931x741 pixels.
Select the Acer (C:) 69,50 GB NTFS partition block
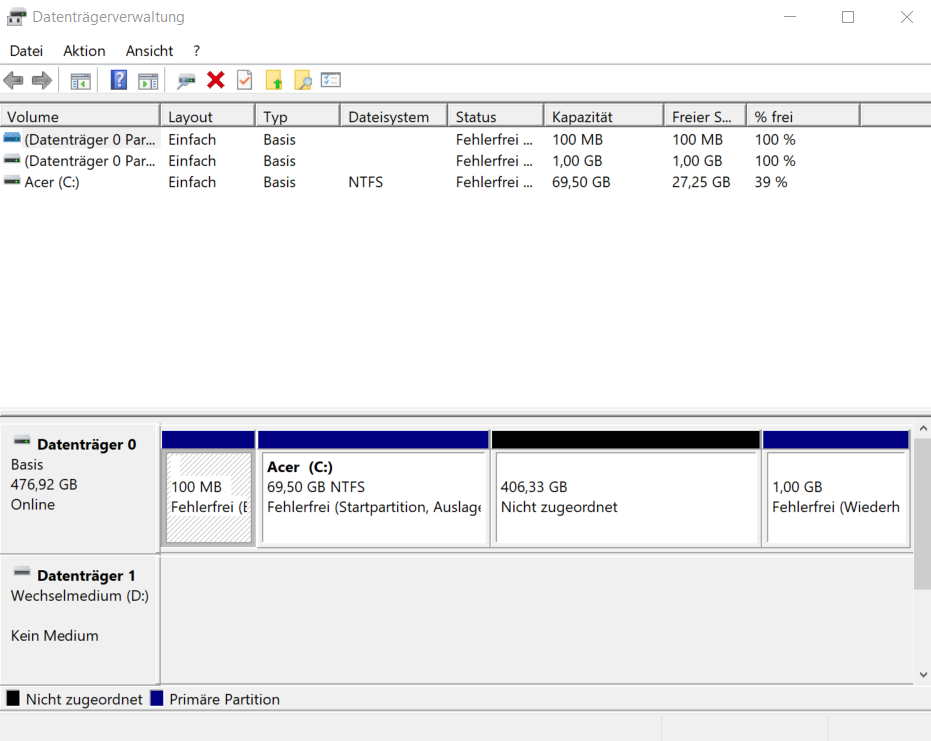[x=373, y=498]
